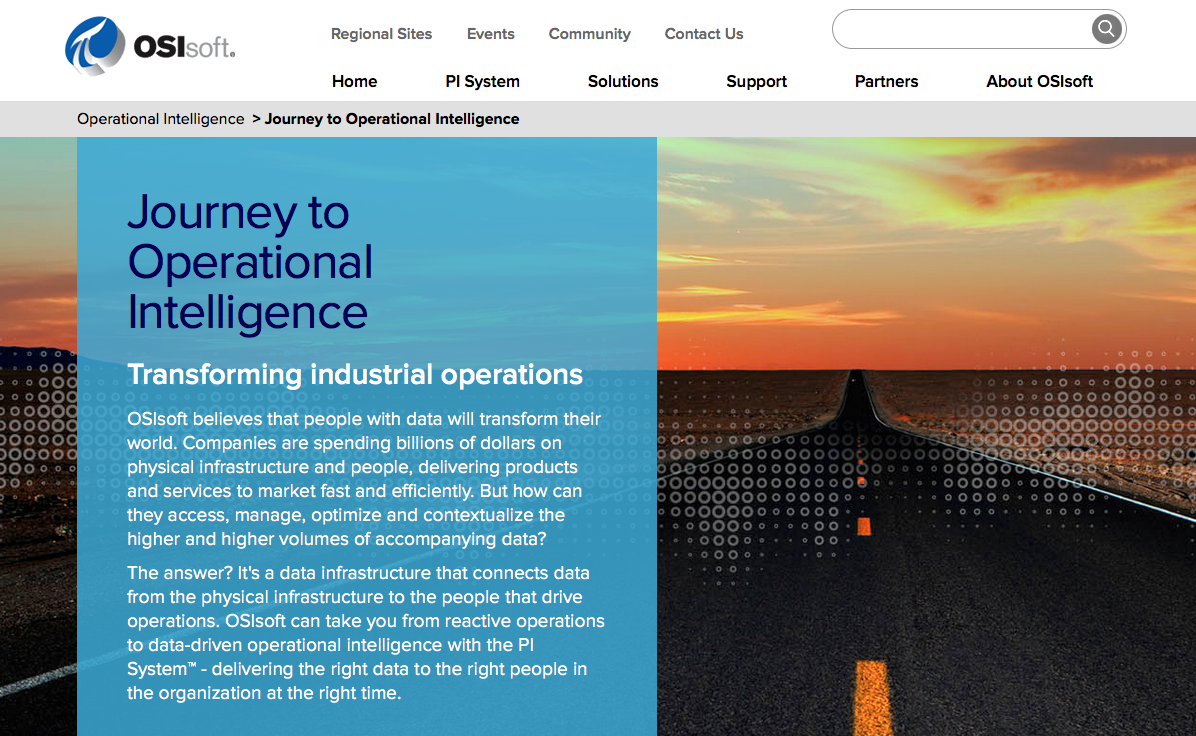Open the Solutions menu
This screenshot has height=736, width=1196.
point(622,81)
